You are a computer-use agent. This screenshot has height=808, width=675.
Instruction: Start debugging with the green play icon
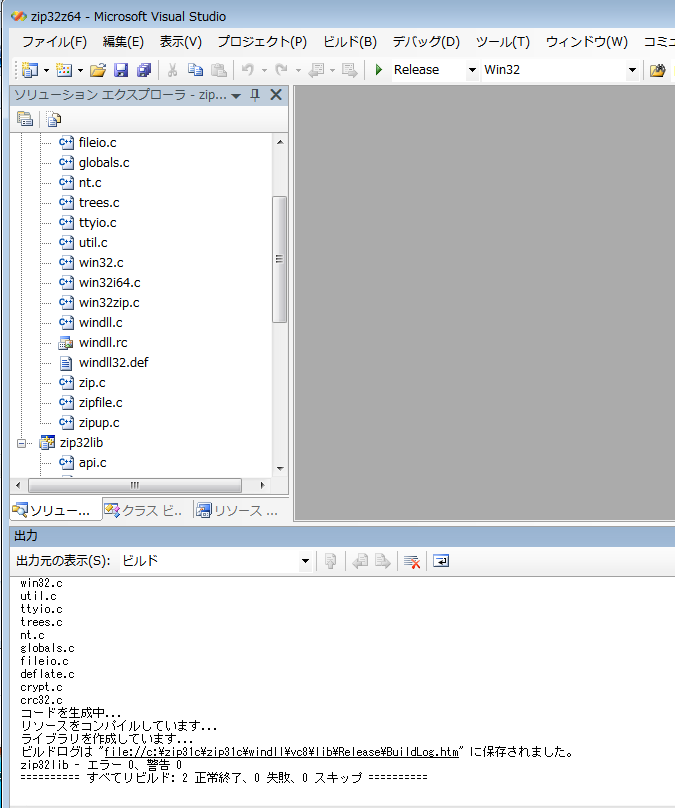pos(379,70)
